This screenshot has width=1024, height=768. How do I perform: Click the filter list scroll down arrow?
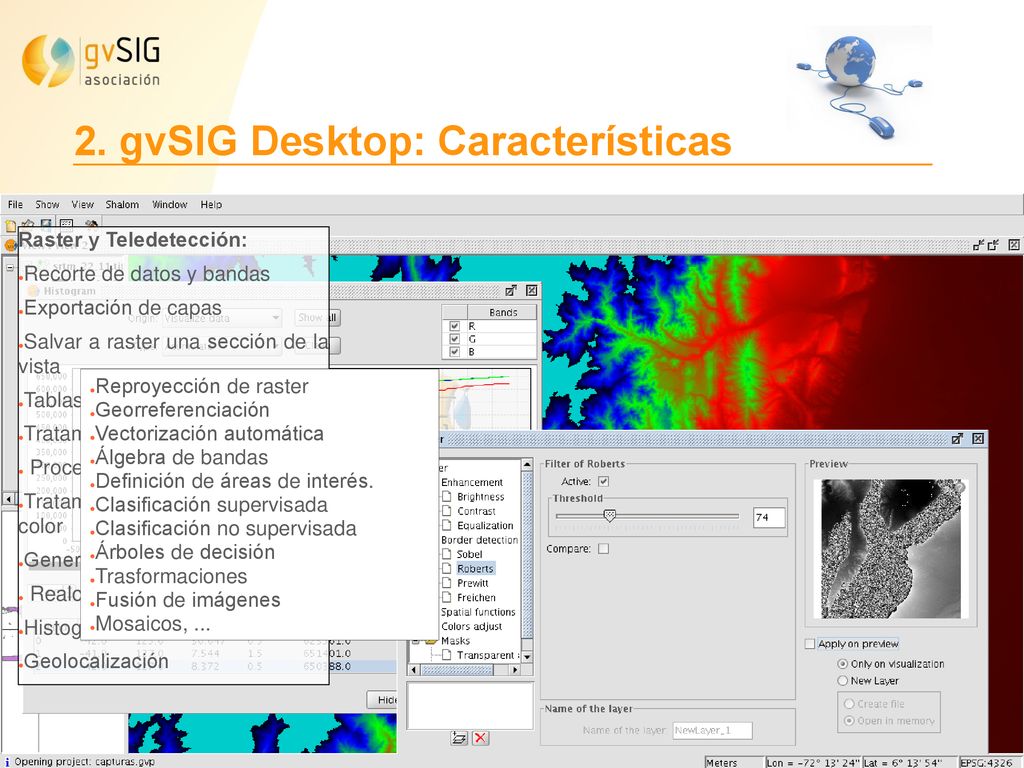tap(527, 656)
